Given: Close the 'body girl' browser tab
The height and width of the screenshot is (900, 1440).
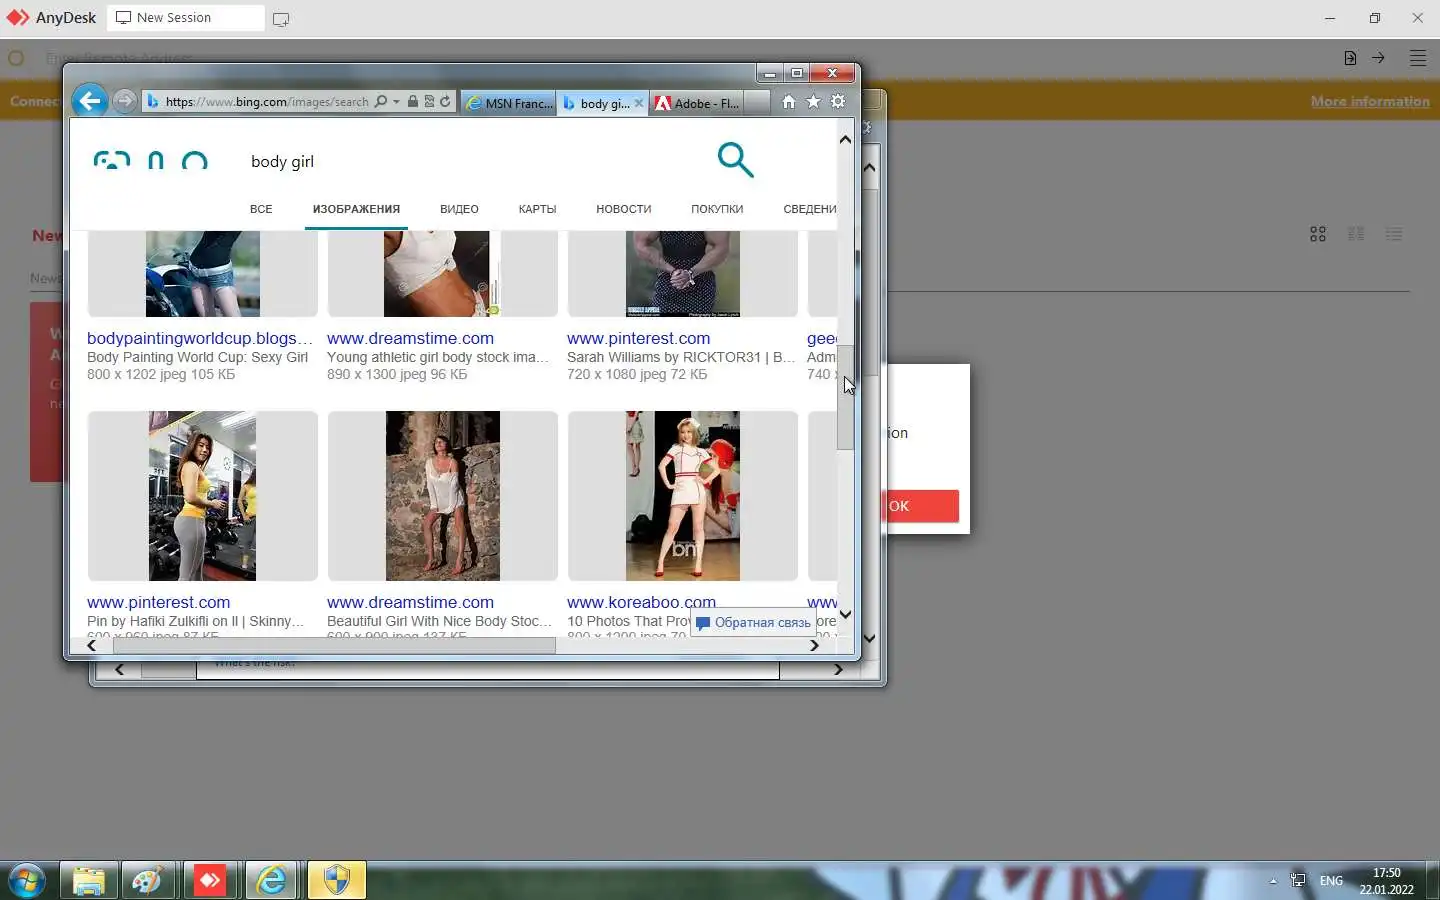Looking at the screenshot, I should (x=639, y=103).
